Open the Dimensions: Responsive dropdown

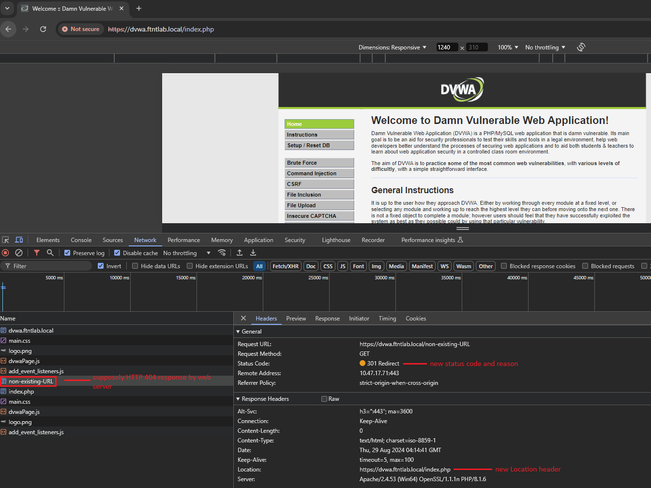coord(394,47)
